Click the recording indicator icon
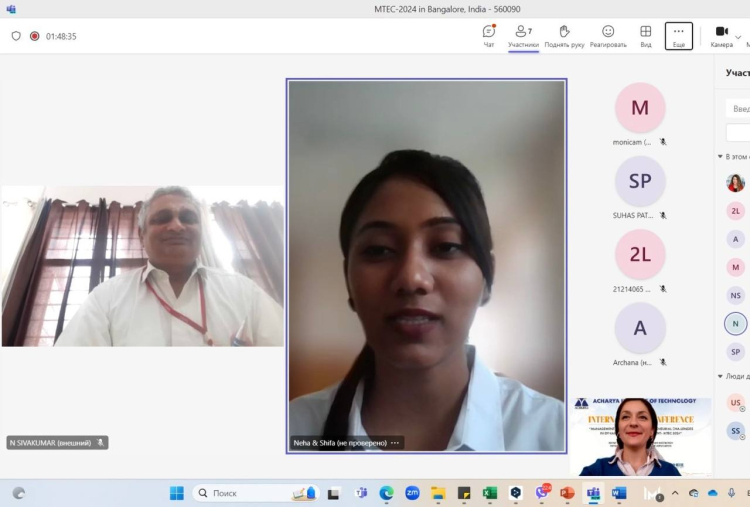Viewport: 750px width, 507px height. tap(34, 36)
